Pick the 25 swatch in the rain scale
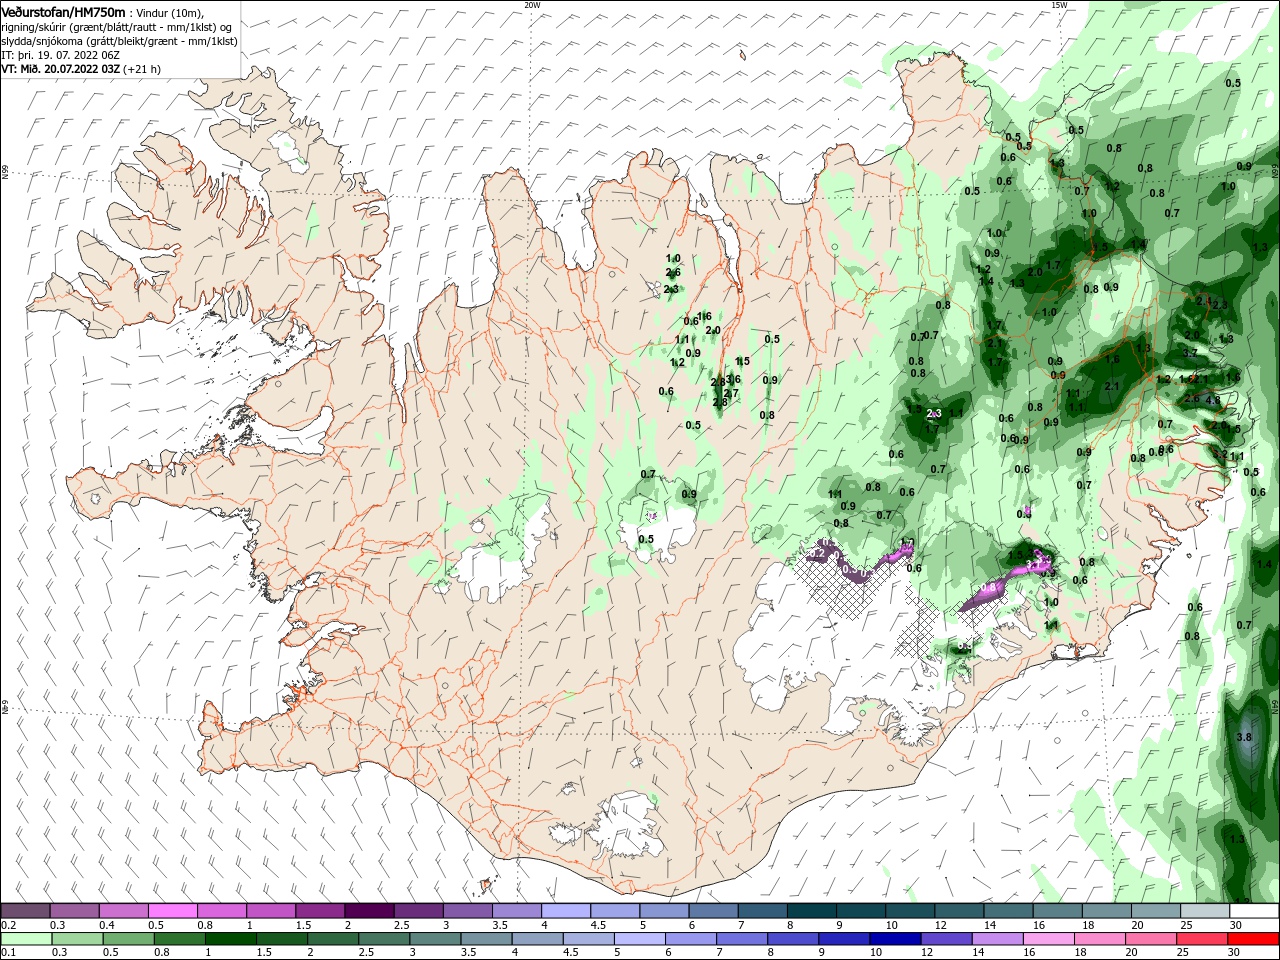1280x960 pixels. [x=1201, y=939]
